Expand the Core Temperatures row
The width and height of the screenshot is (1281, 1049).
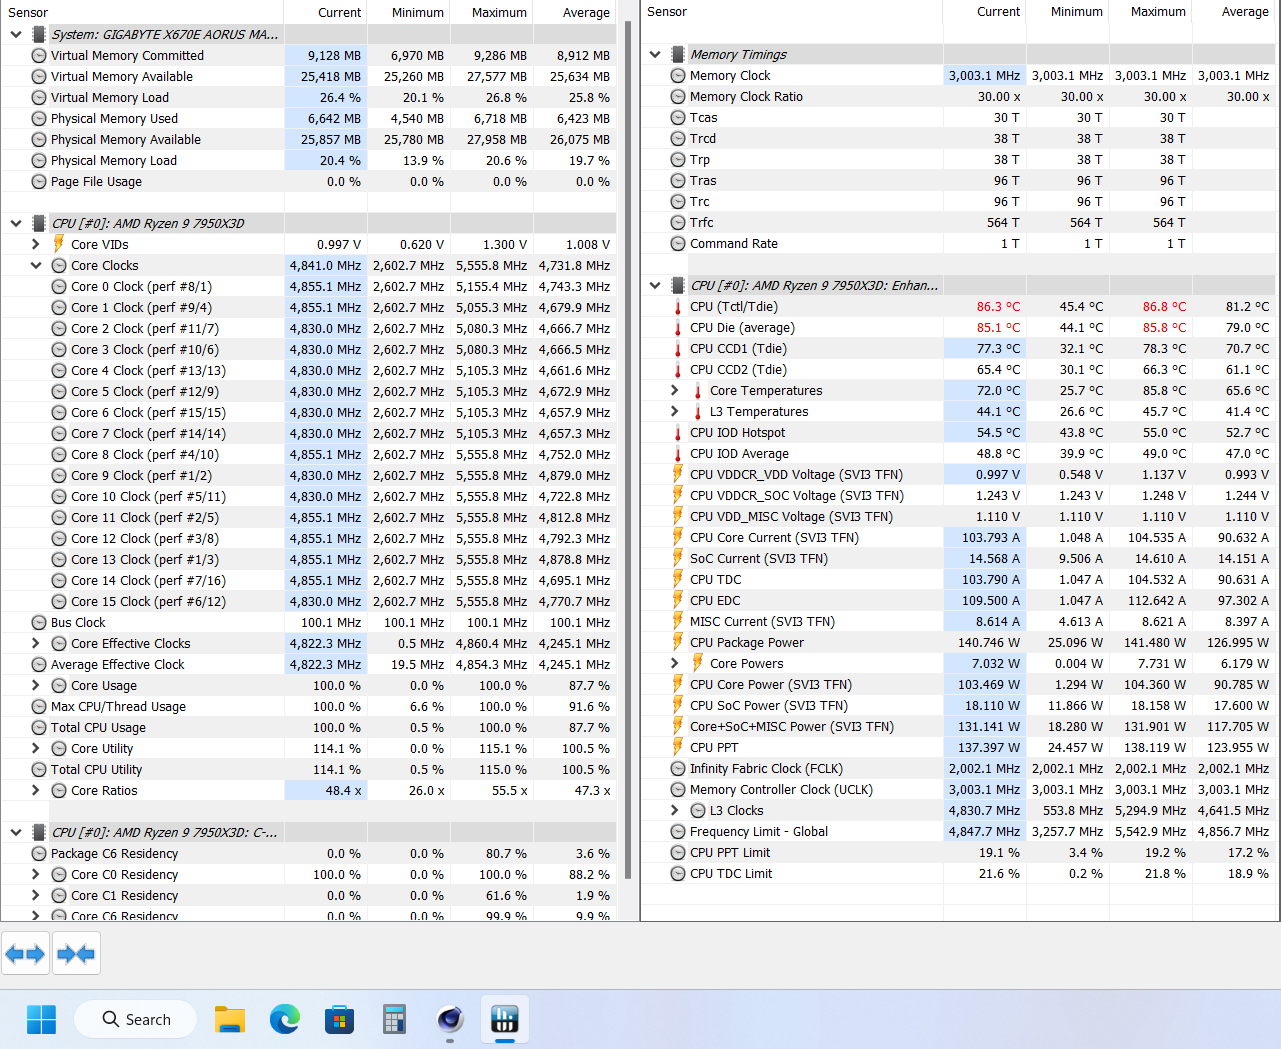(x=675, y=391)
